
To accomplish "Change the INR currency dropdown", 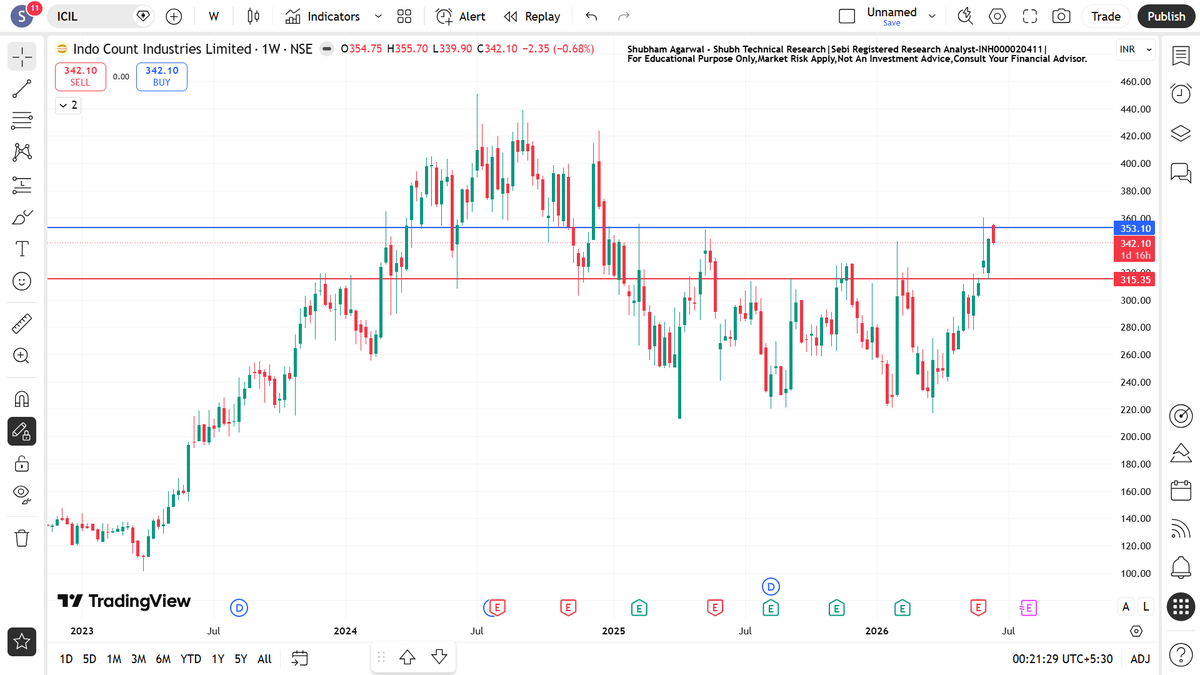I will pyautogui.click(x=1137, y=50).
